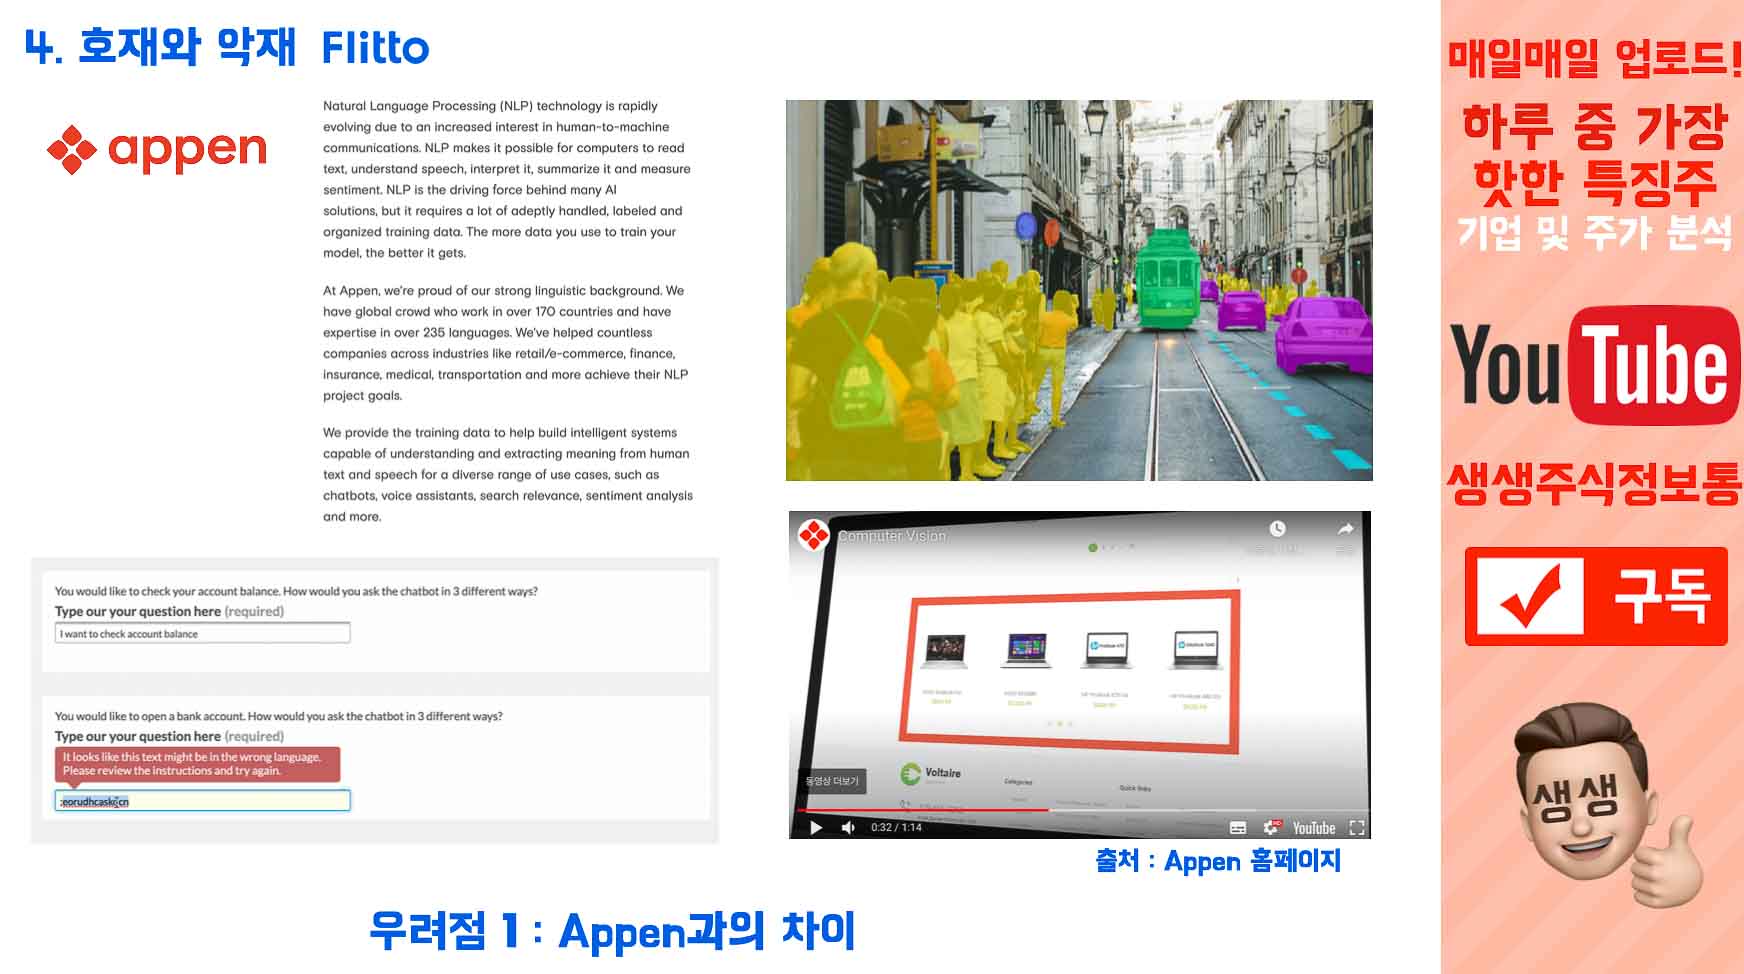The width and height of the screenshot is (1744, 974).
Task: Click the red 구독 subscribe button
Action: [1596, 596]
